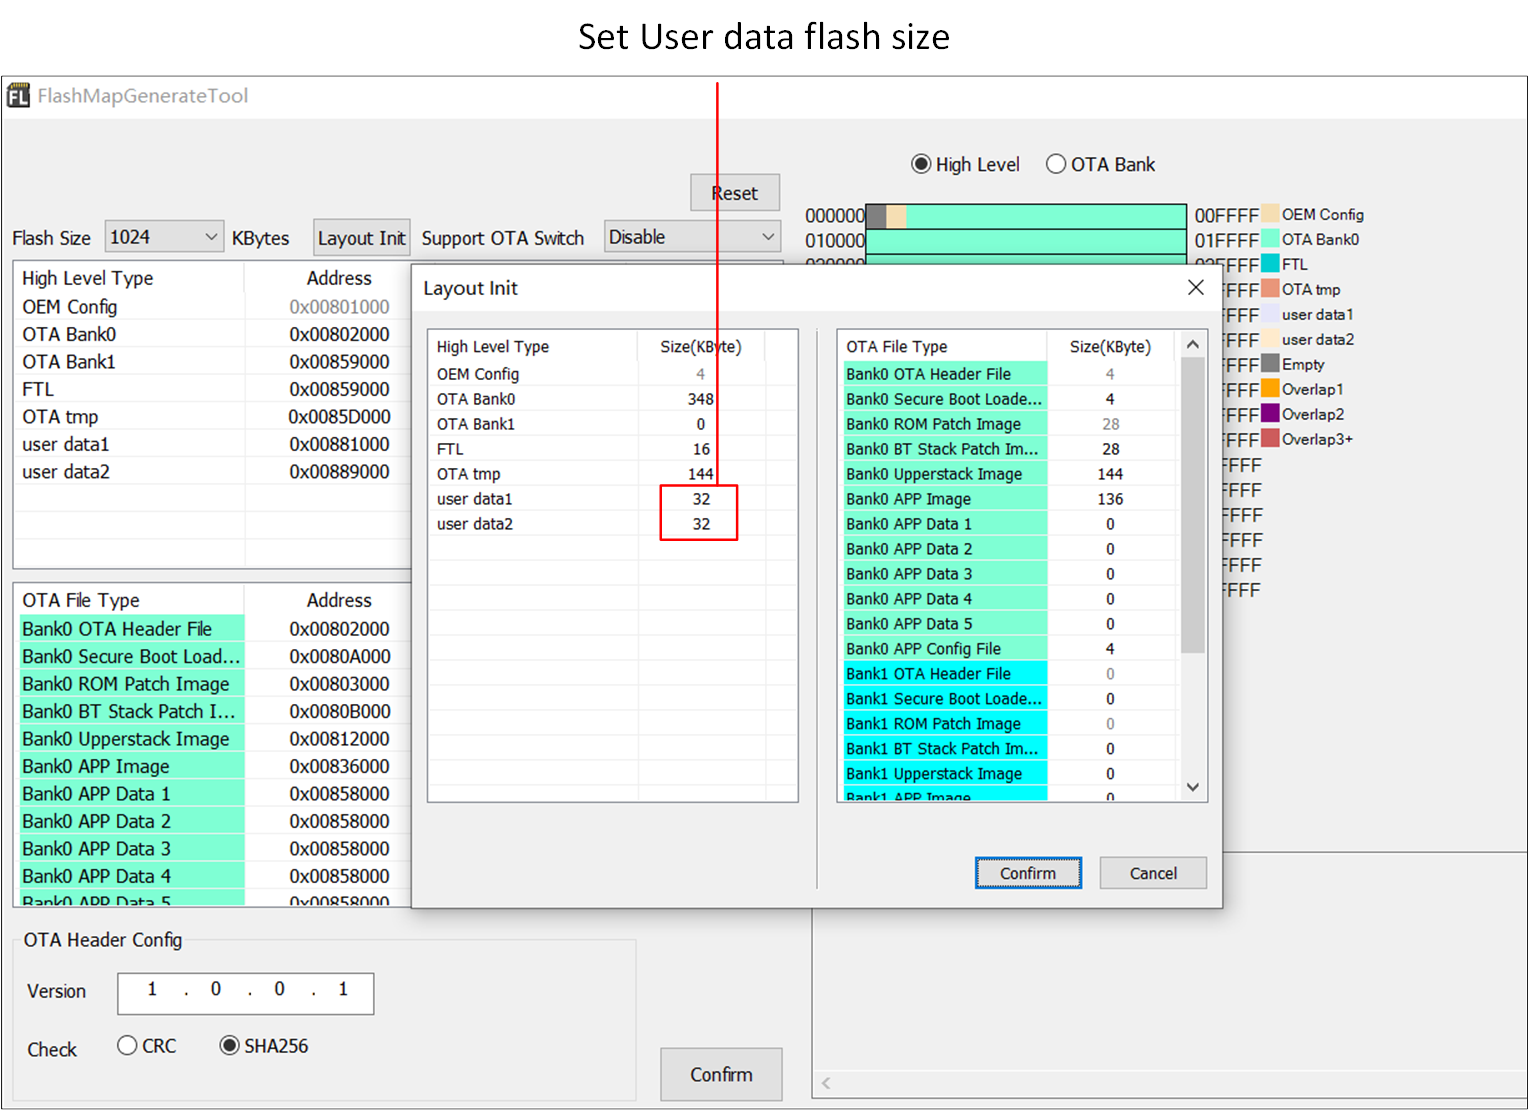Click OTA Bank0 address 0x00802000
This screenshot has height=1110, width=1529.
tap(339, 334)
